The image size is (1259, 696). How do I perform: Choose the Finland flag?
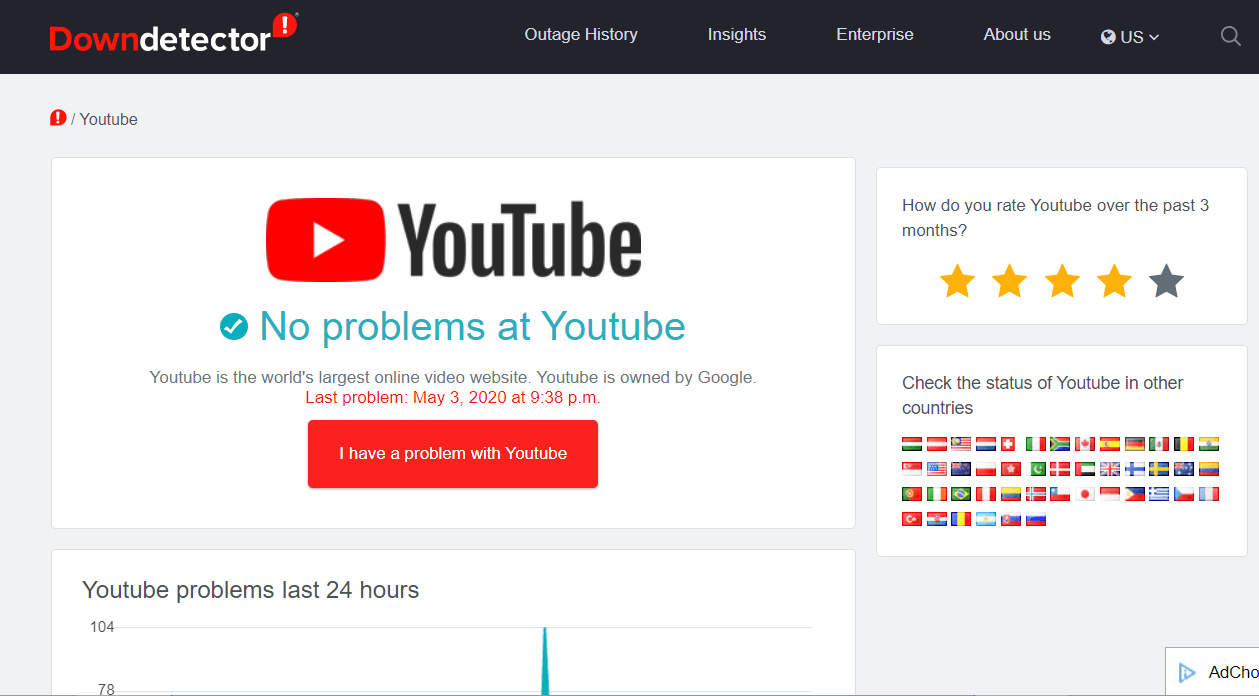[x=1135, y=469]
